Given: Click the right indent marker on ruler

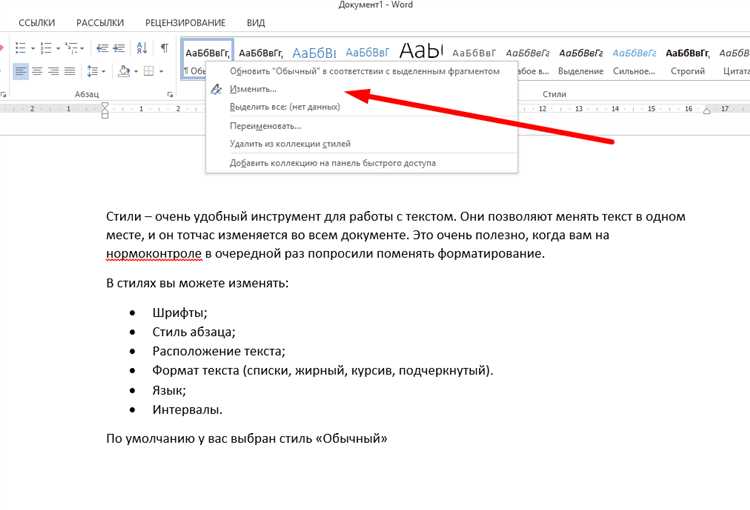Looking at the screenshot, I should point(706,110).
